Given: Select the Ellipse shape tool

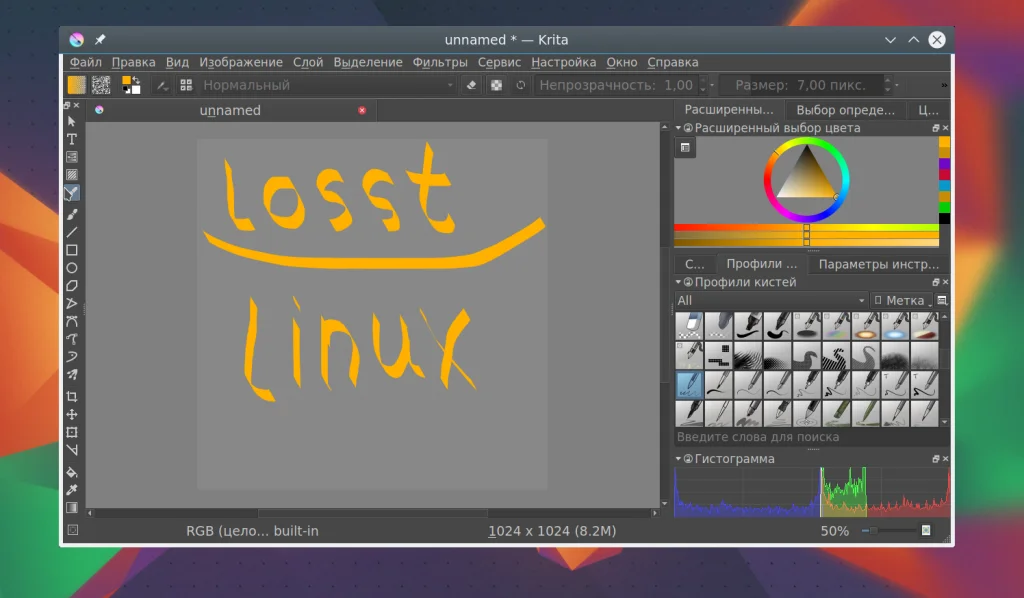Looking at the screenshot, I should 72,268.
